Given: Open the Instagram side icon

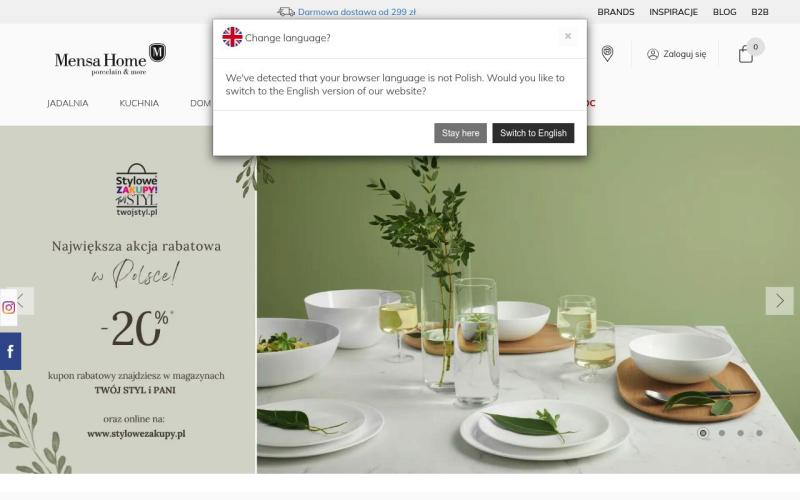Looking at the screenshot, I should point(9,308).
